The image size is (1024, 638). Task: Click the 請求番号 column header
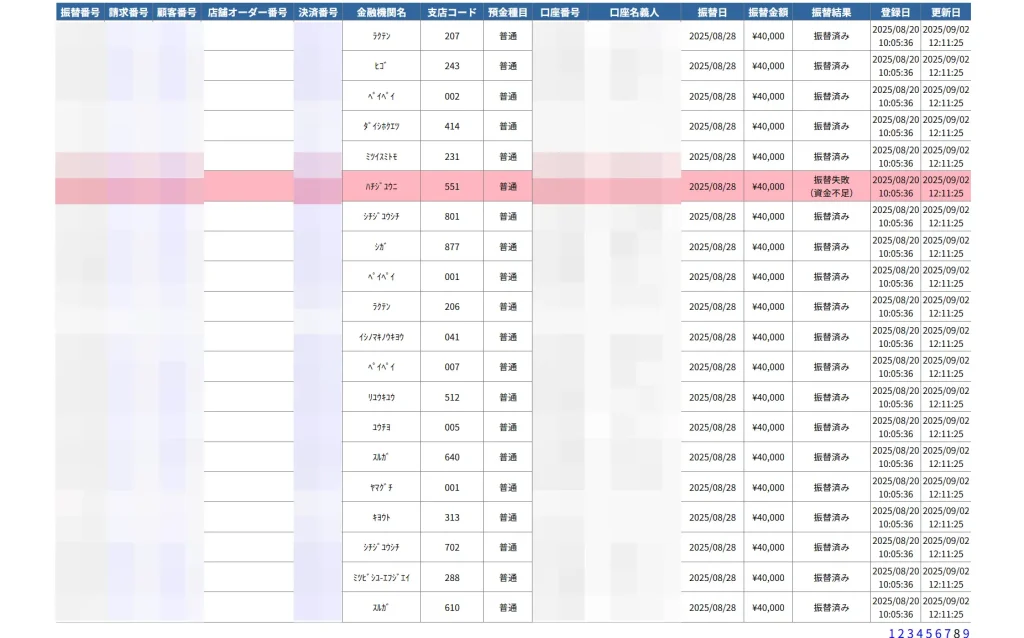click(x=128, y=12)
